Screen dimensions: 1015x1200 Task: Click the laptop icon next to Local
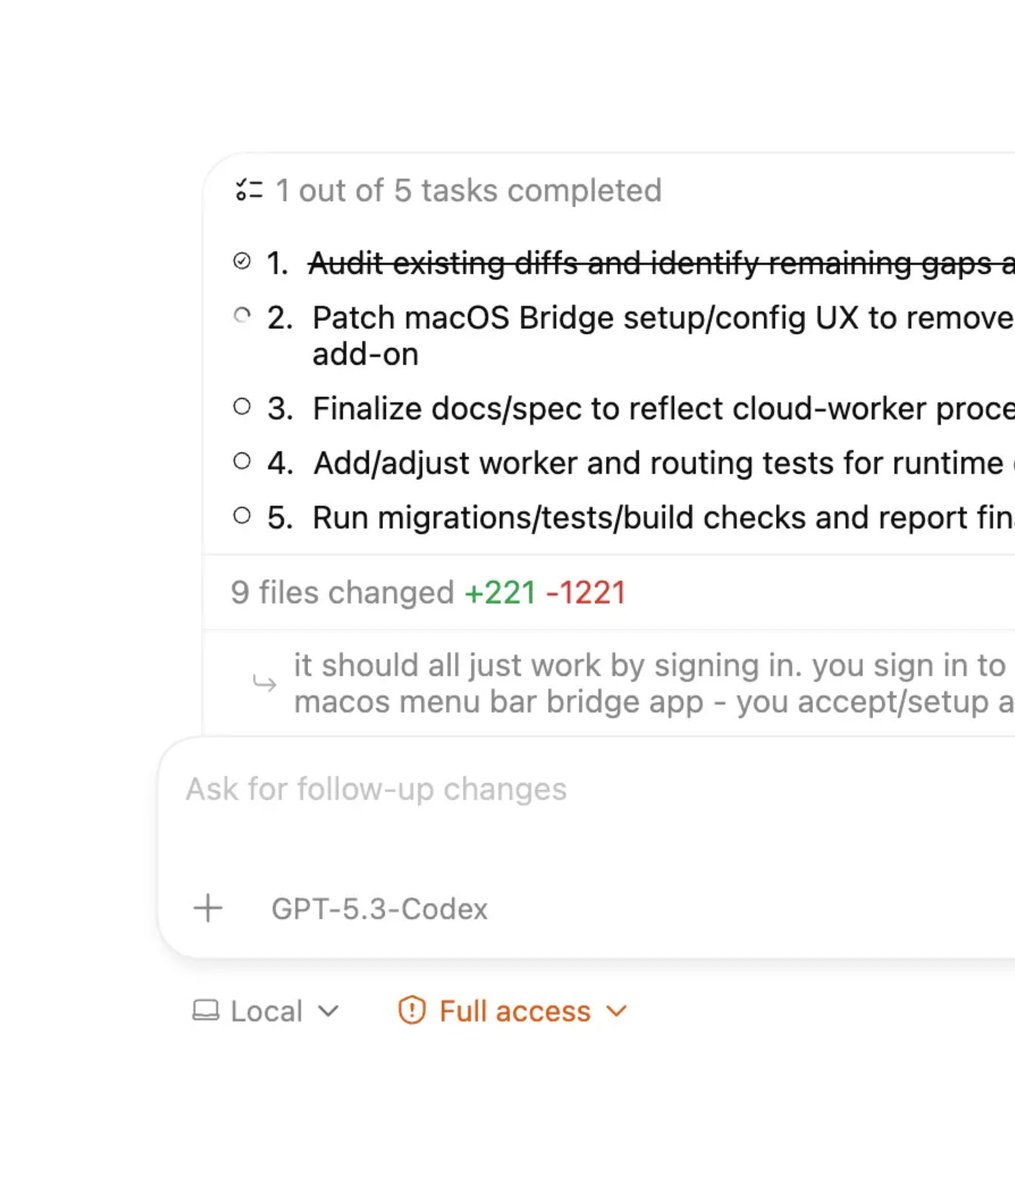click(x=205, y=1011)
